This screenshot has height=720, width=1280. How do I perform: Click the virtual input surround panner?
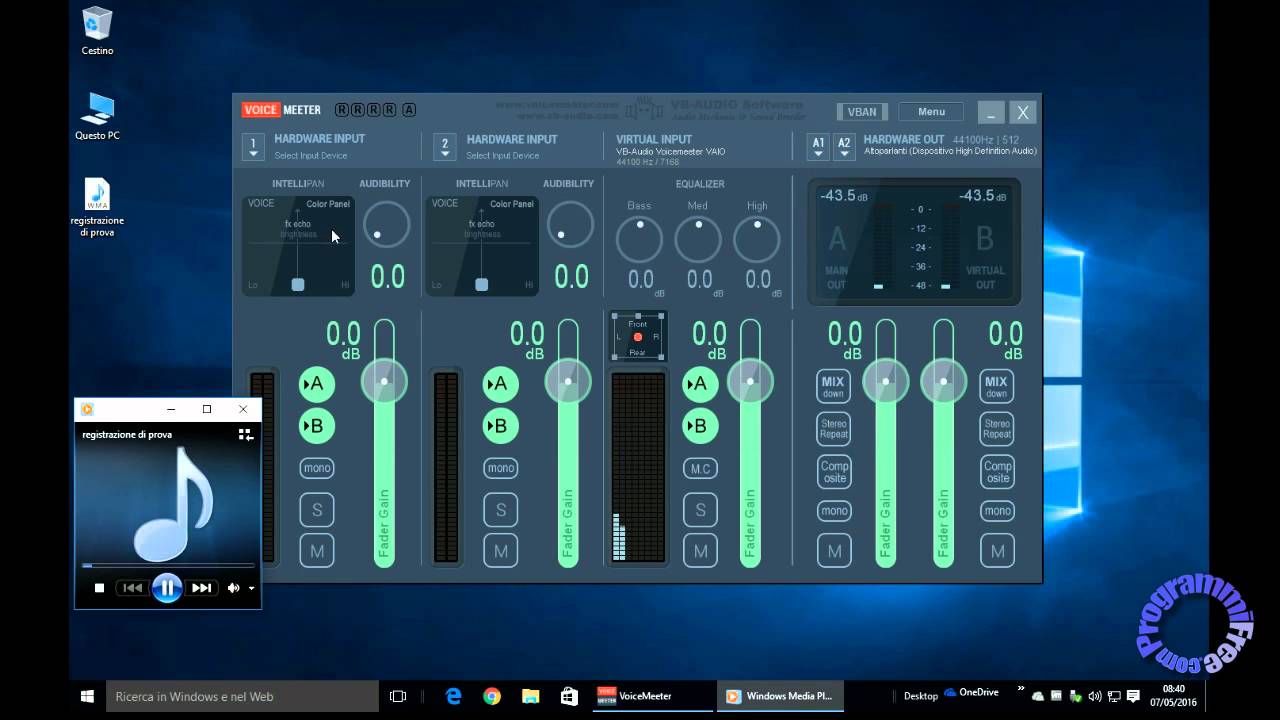[x=638, y=337]
